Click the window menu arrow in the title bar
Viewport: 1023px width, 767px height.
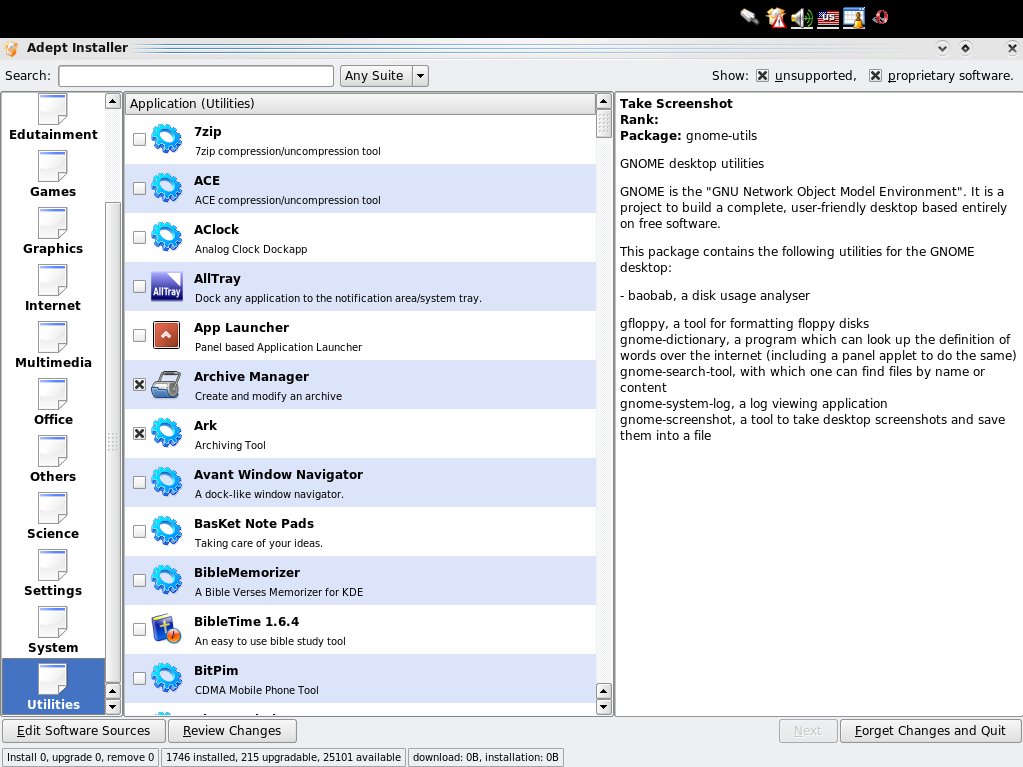click(942, 48)
